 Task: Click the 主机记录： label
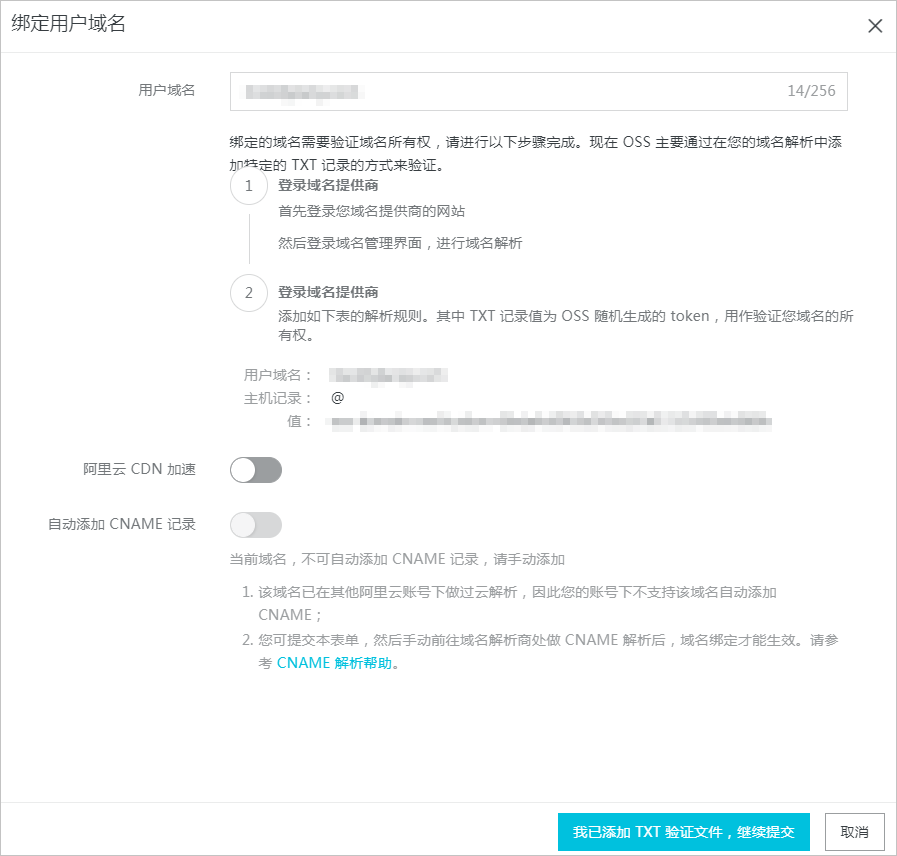pos(277,398)
